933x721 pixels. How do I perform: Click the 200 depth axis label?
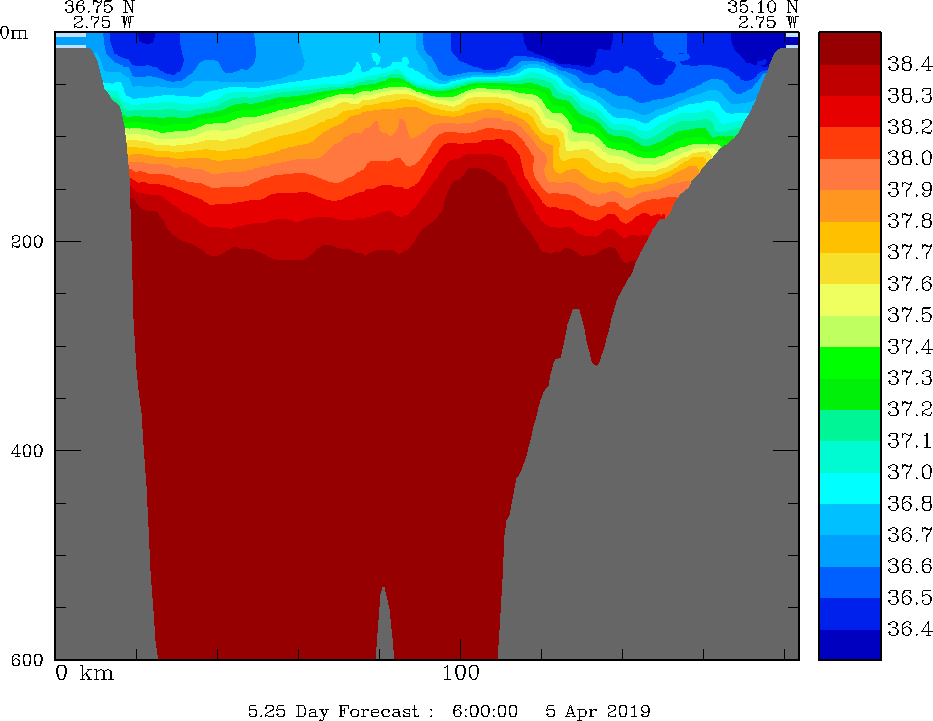(27, 241)
